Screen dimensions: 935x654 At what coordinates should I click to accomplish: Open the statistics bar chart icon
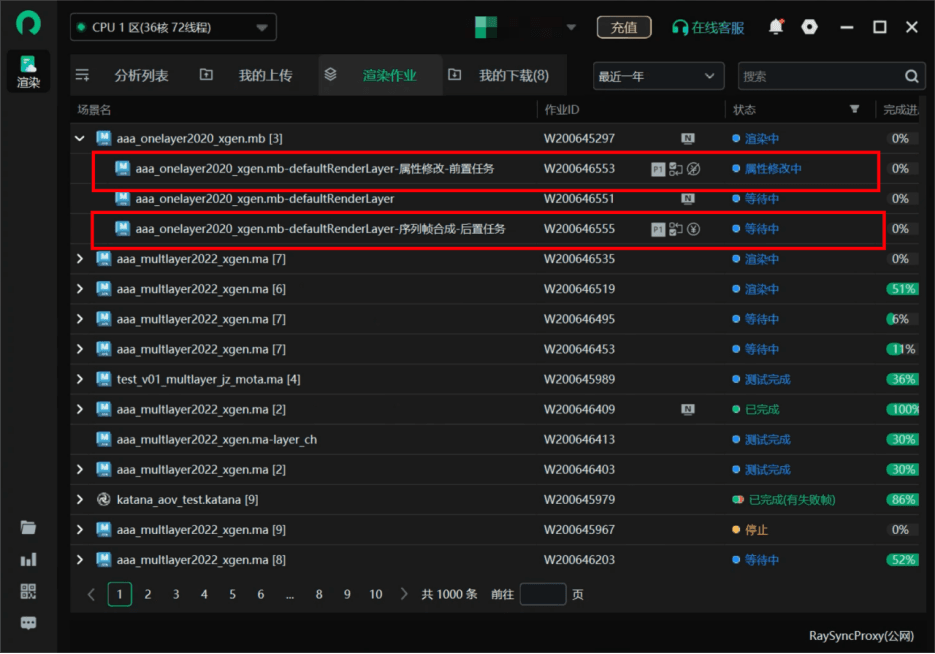(x=28, y=559)
